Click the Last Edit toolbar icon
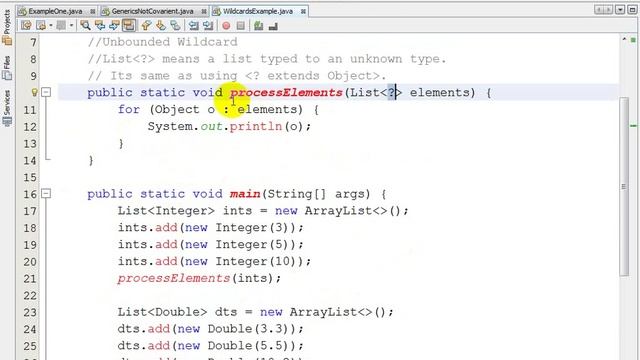This screenshot has height=360, width=640. [26, 26]
